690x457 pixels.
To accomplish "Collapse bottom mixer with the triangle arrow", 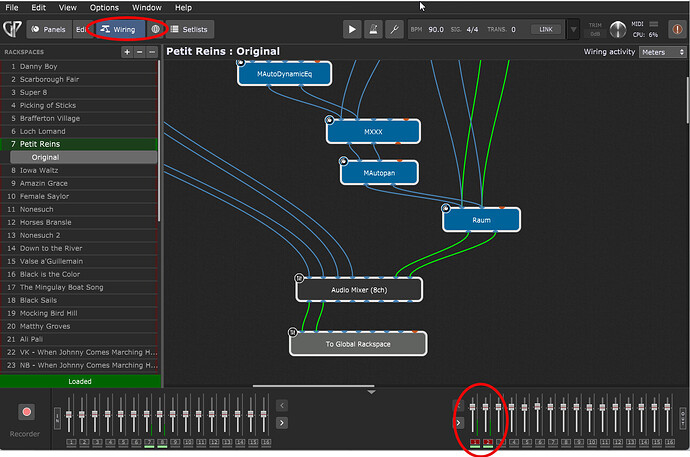I will [x=371, y=391].
